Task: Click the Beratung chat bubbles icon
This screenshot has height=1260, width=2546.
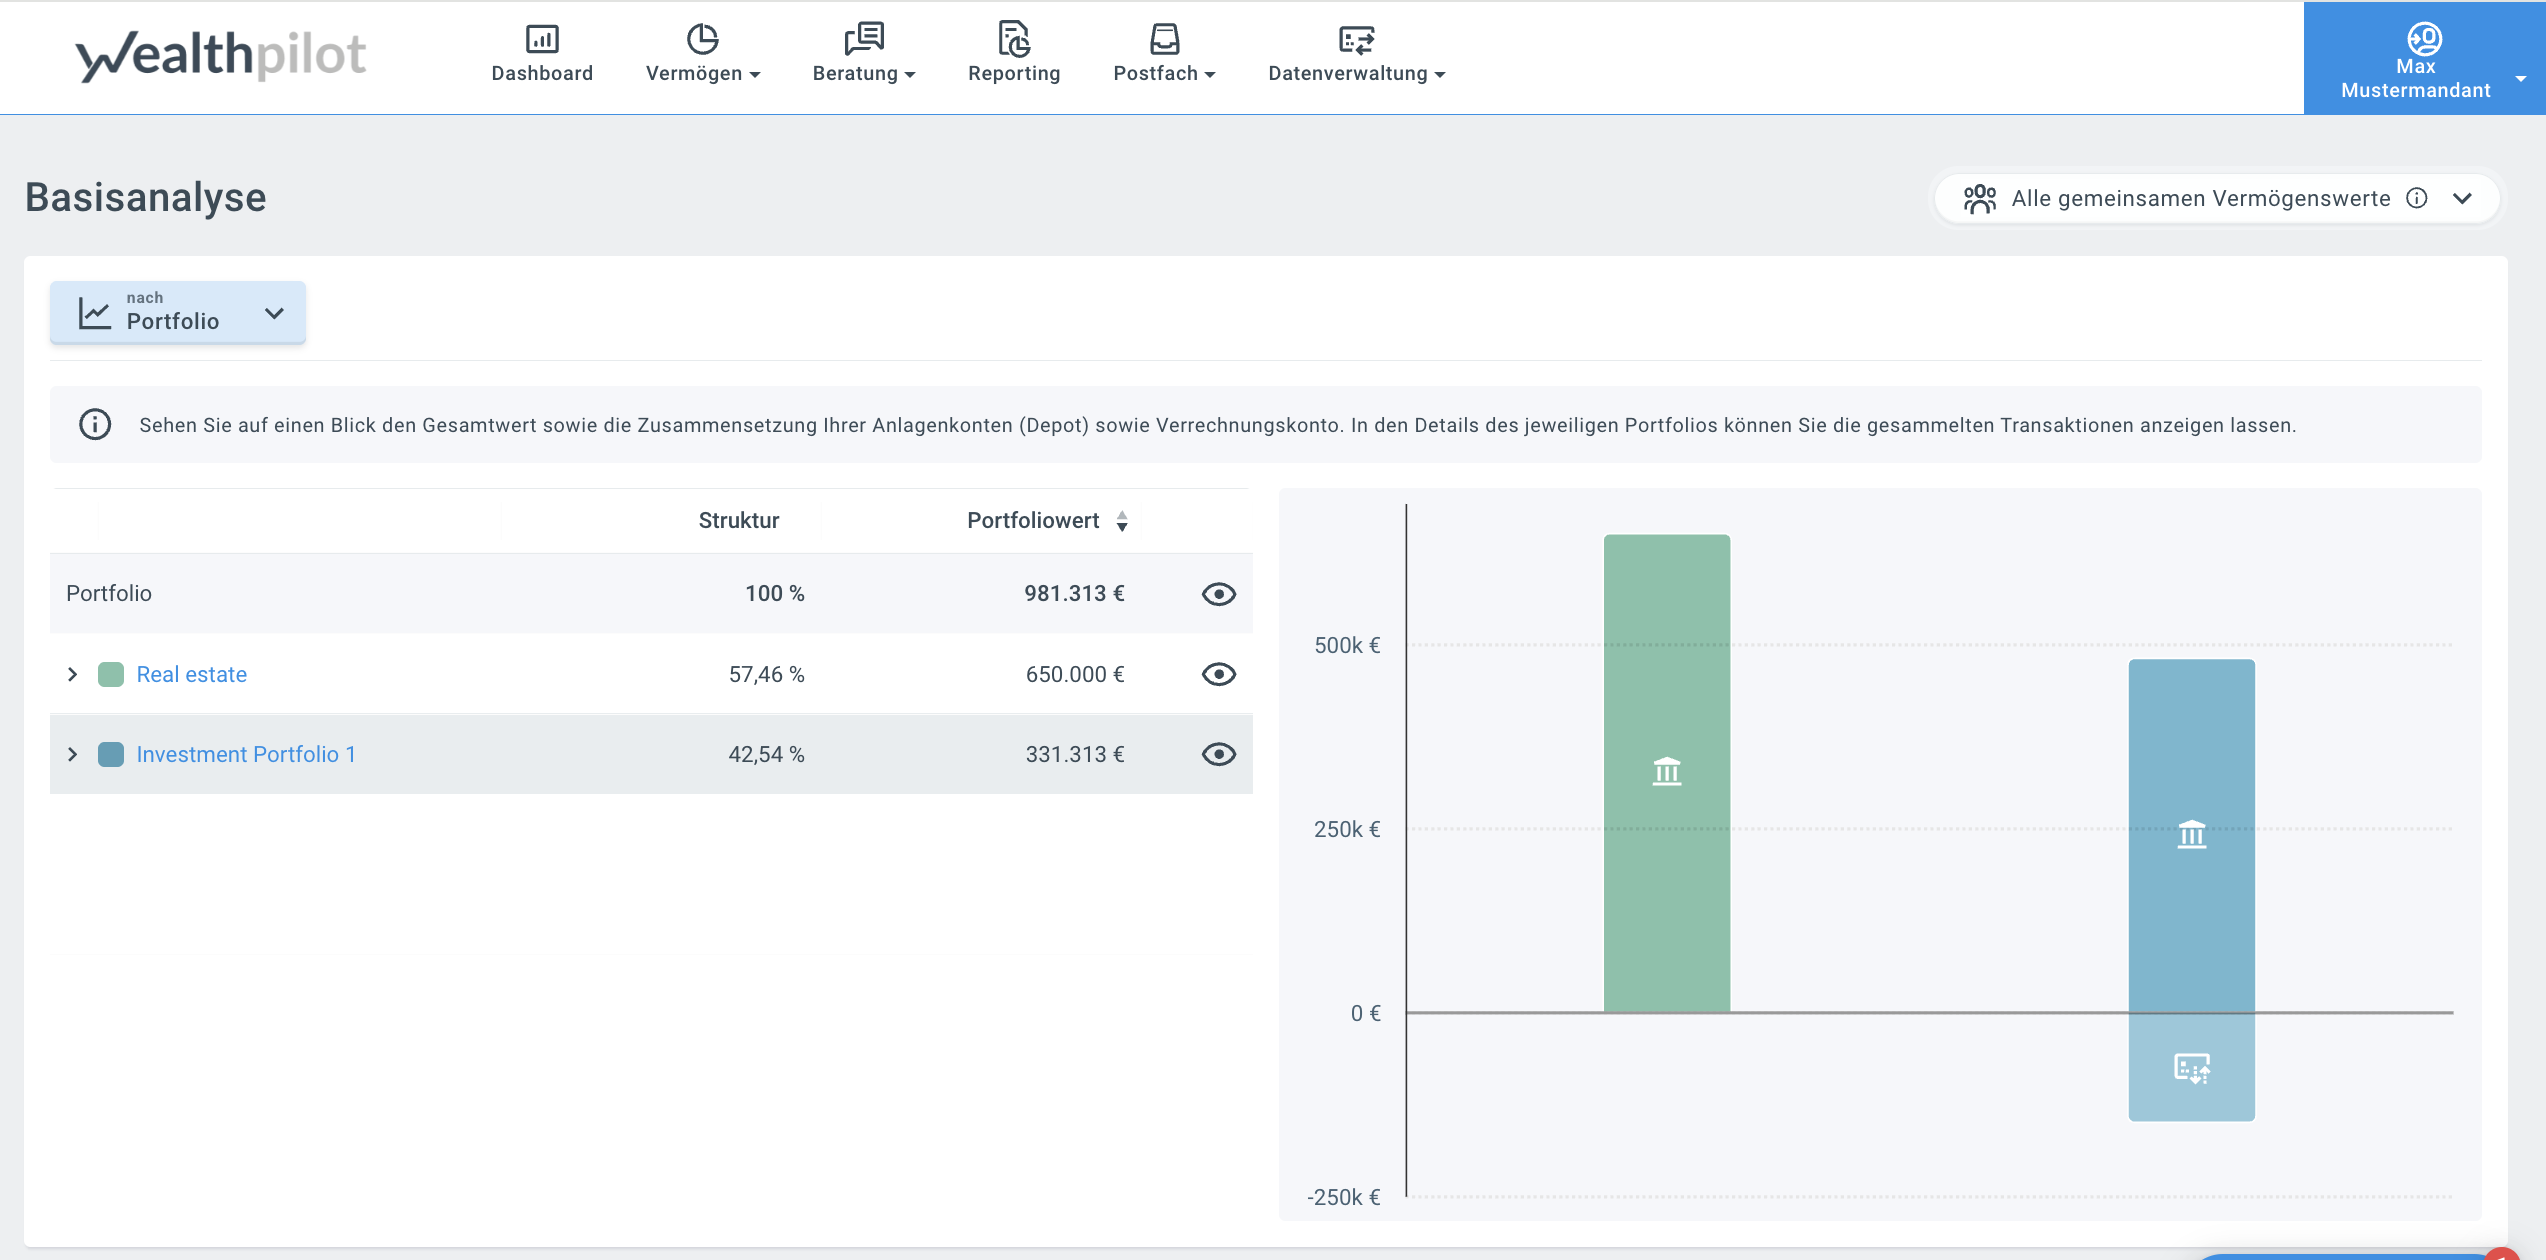Action: (x=864, y=39)
